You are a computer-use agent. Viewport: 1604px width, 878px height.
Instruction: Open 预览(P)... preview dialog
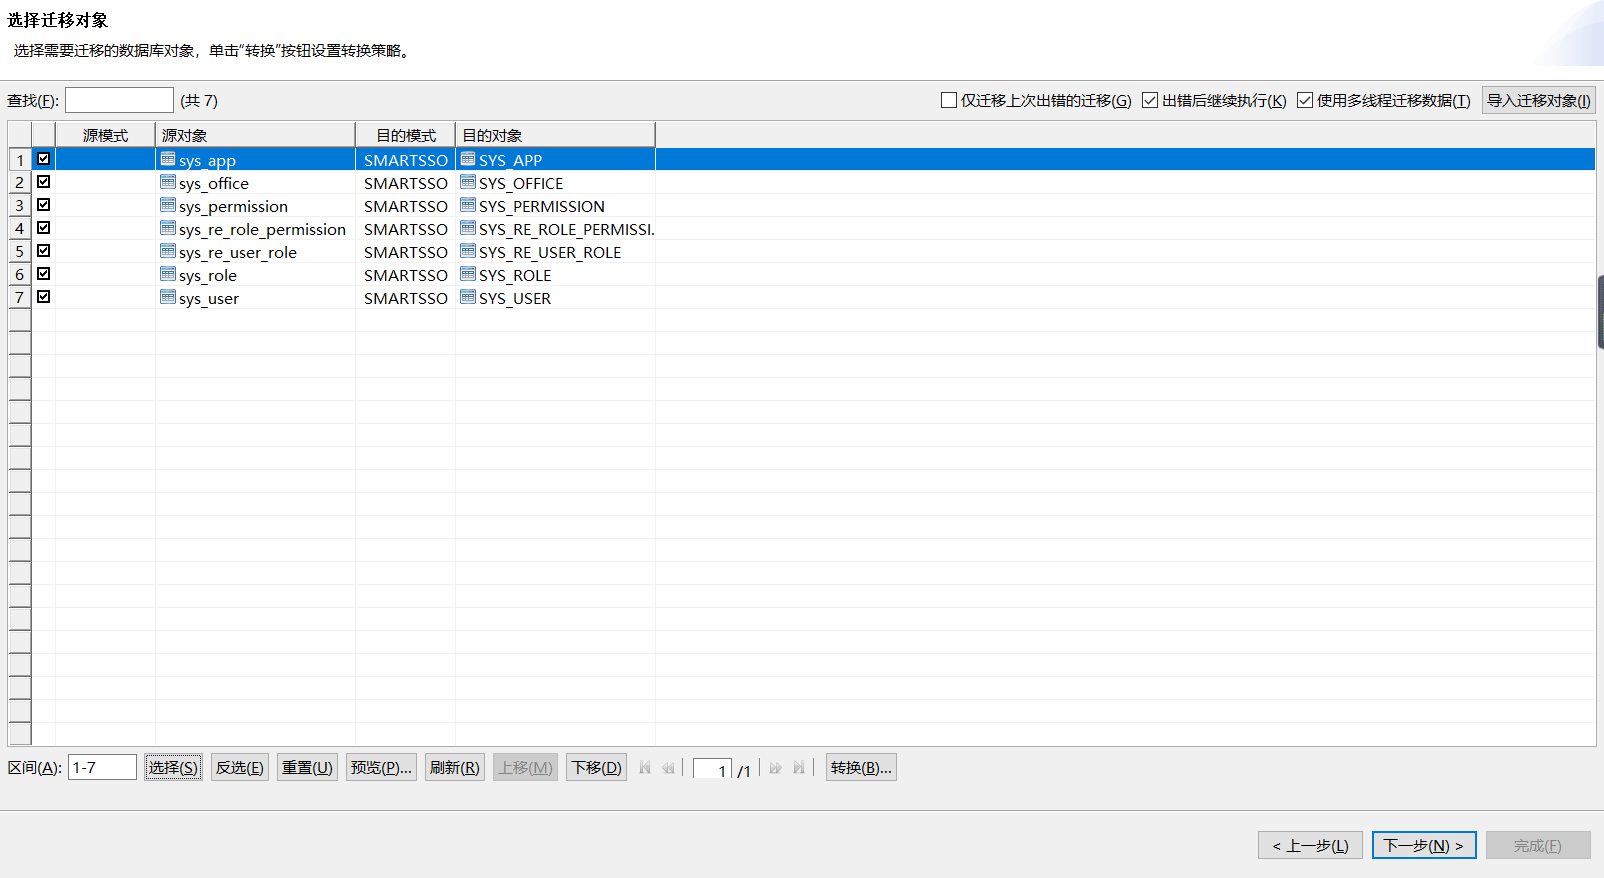pyautogui.click(x=381, y=767)
